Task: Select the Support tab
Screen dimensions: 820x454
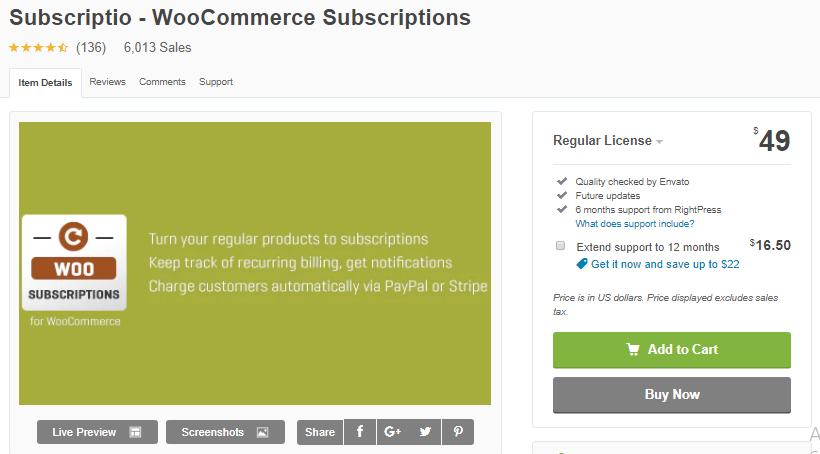Action: (216, 82)
